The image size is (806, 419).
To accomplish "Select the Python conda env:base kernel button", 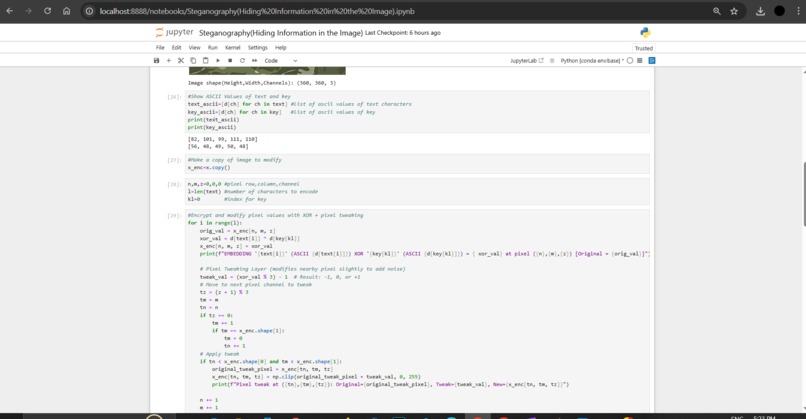I will 591,61.
